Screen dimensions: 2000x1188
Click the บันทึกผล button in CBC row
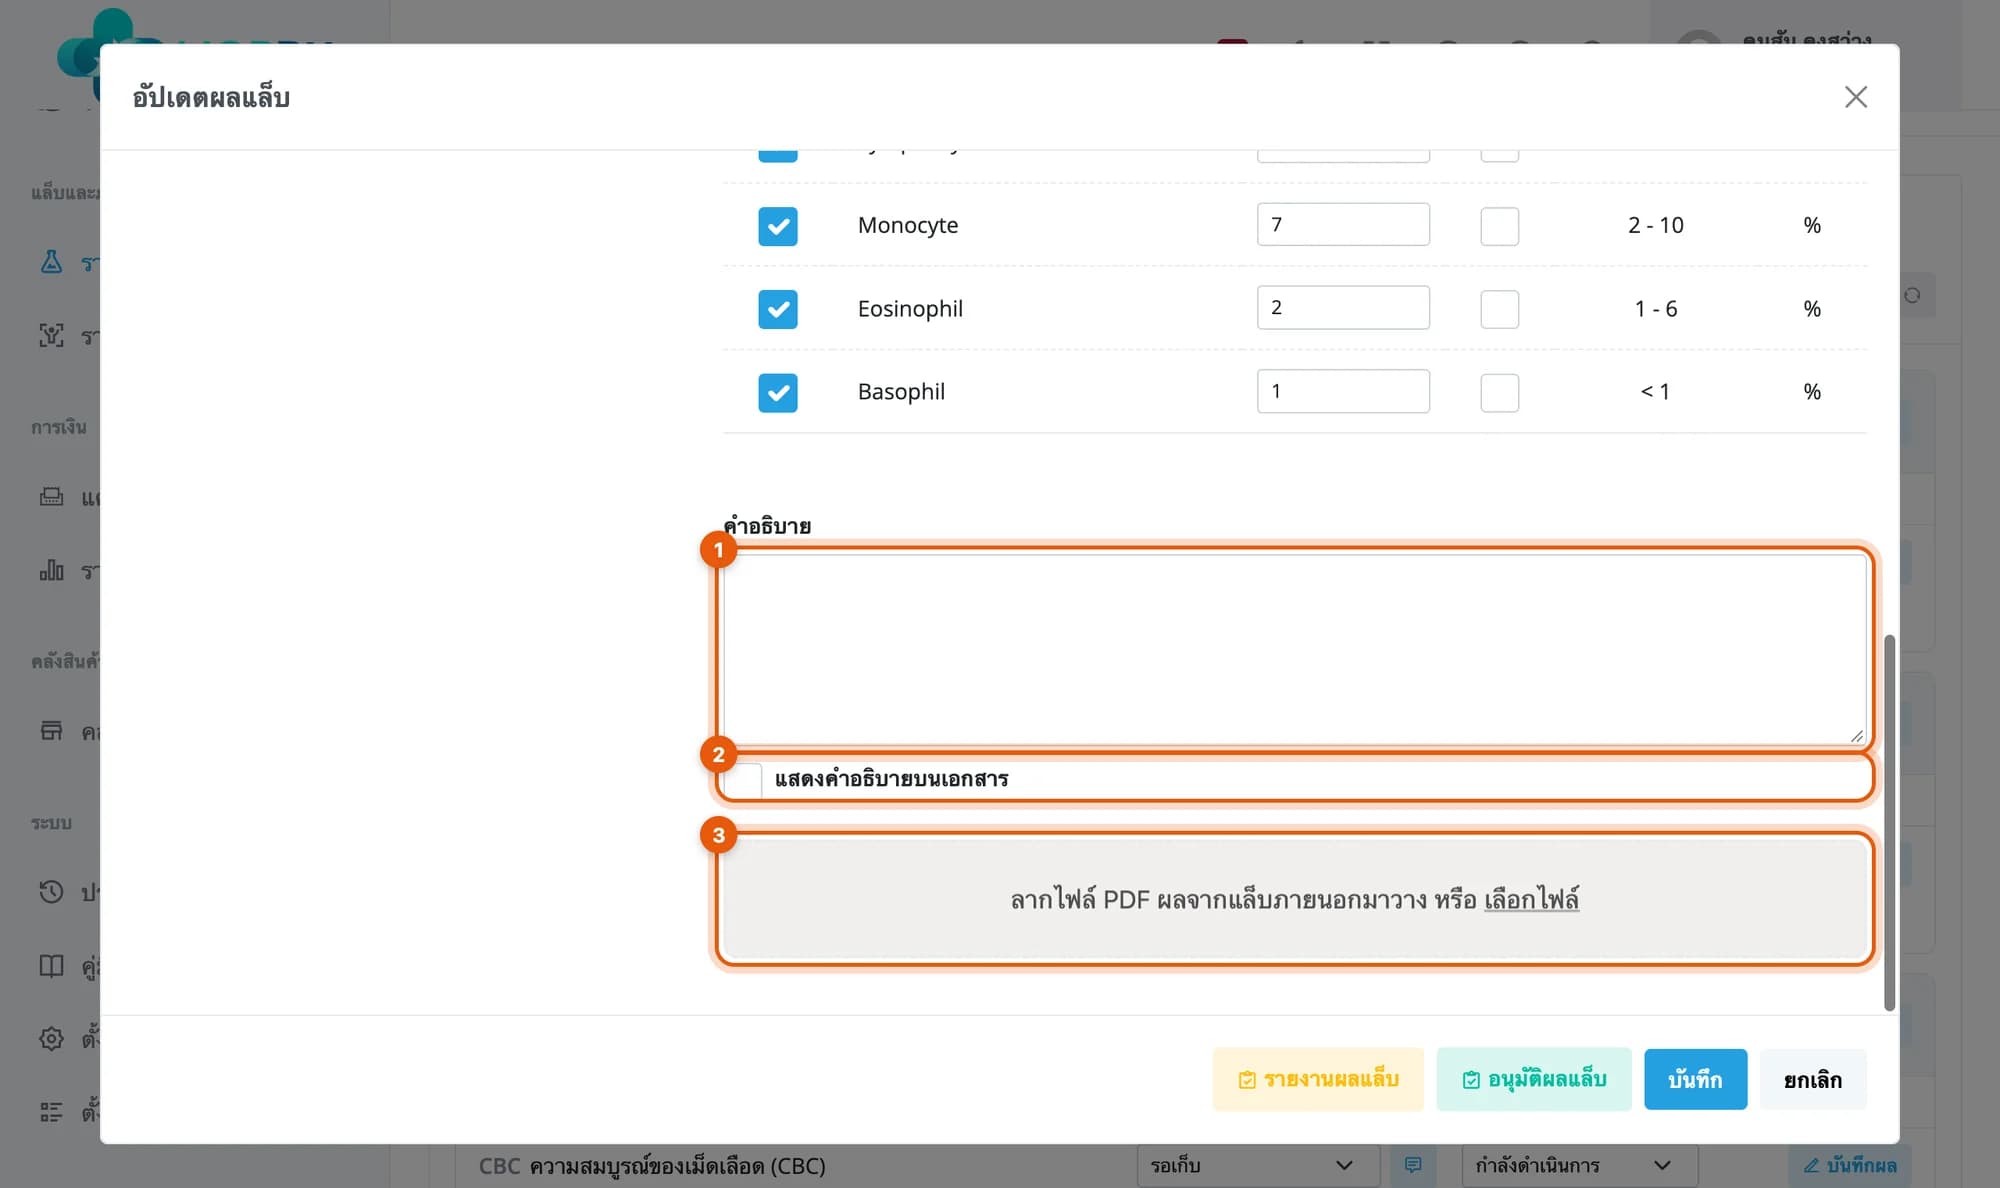(x=1849, y=1166)
